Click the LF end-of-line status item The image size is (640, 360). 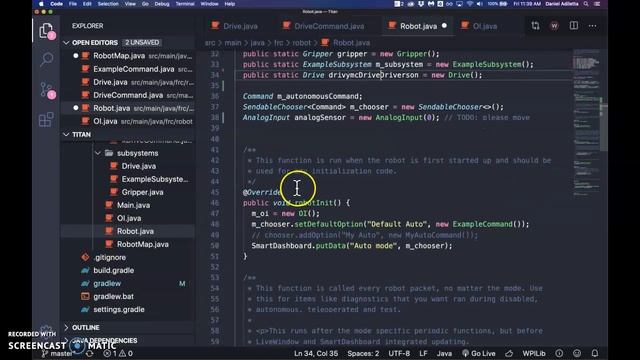pos(423,353)
